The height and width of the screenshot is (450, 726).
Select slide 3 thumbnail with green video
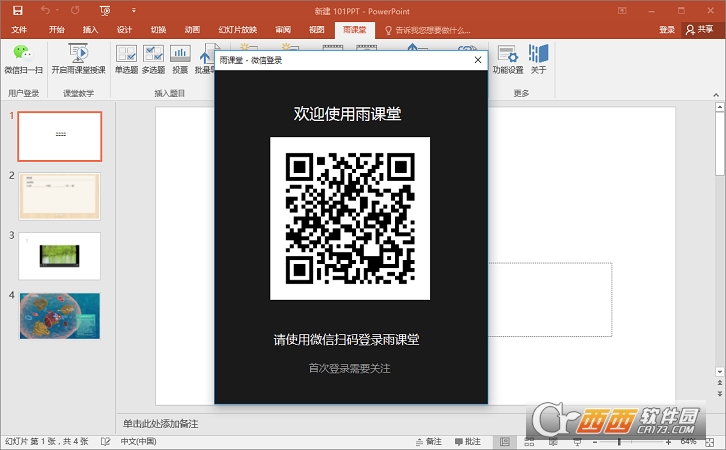pyautogui.click(x=60, y=256)
